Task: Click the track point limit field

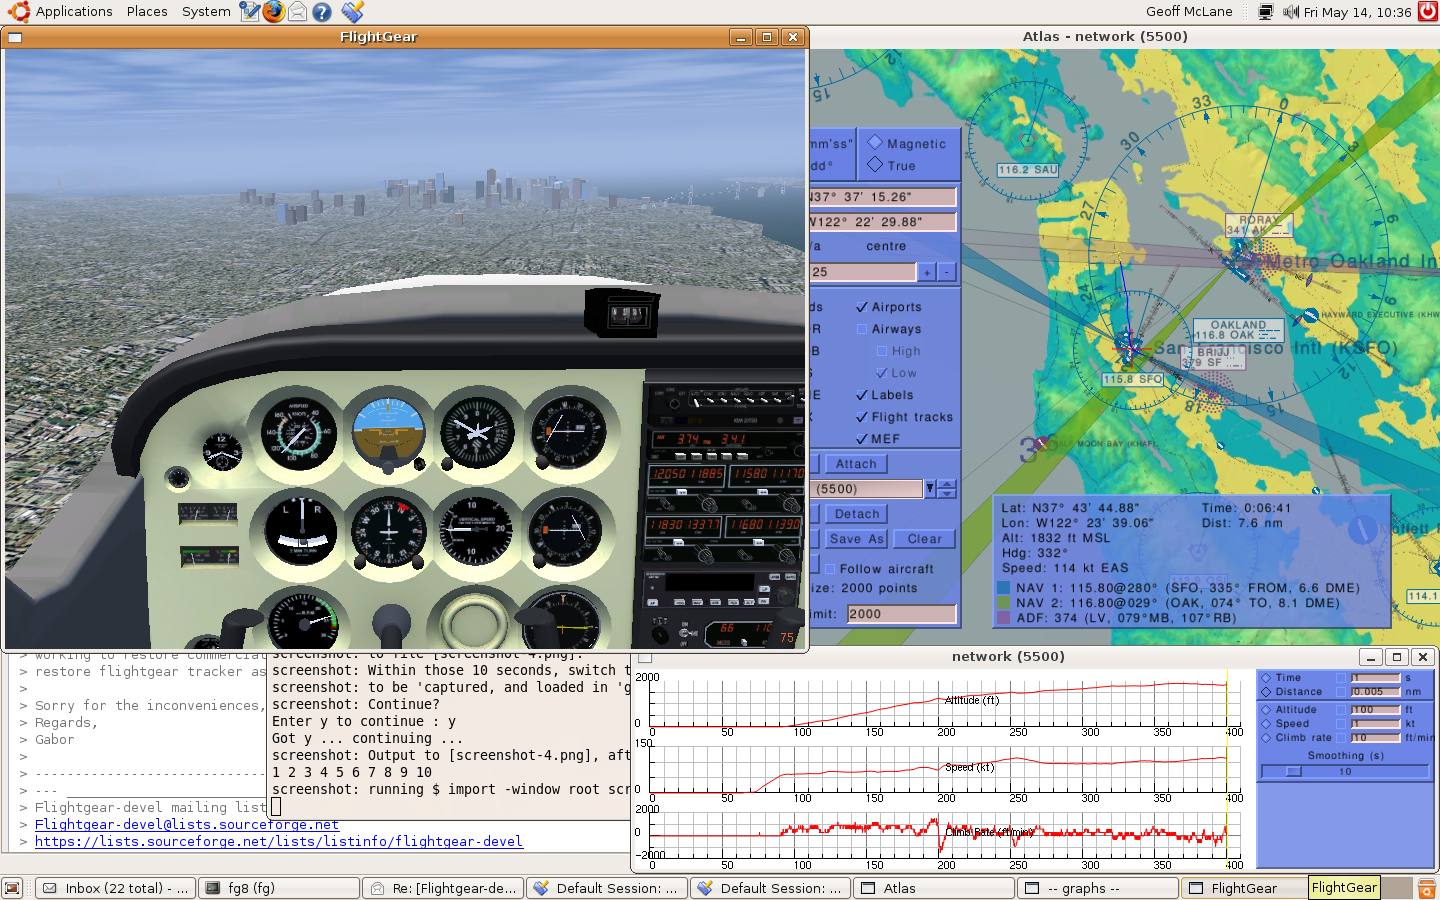Action: point(901,614)
